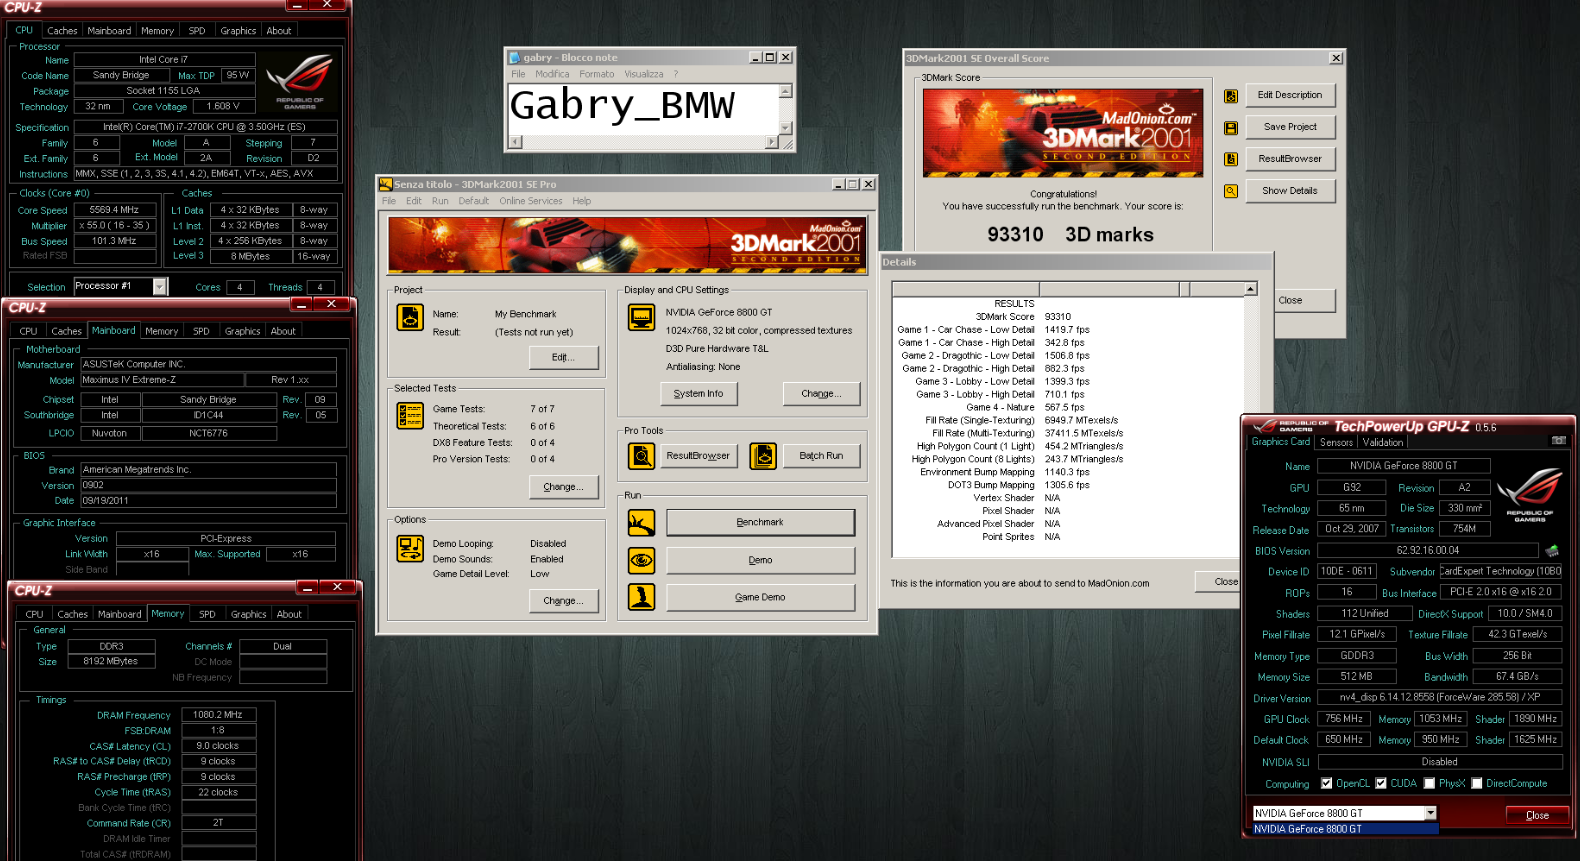The height and width of the screenshot is (861, 1580).
Task: Click the 3DMark2001 SE Pro title bar icon
Action: click(385, 184)
